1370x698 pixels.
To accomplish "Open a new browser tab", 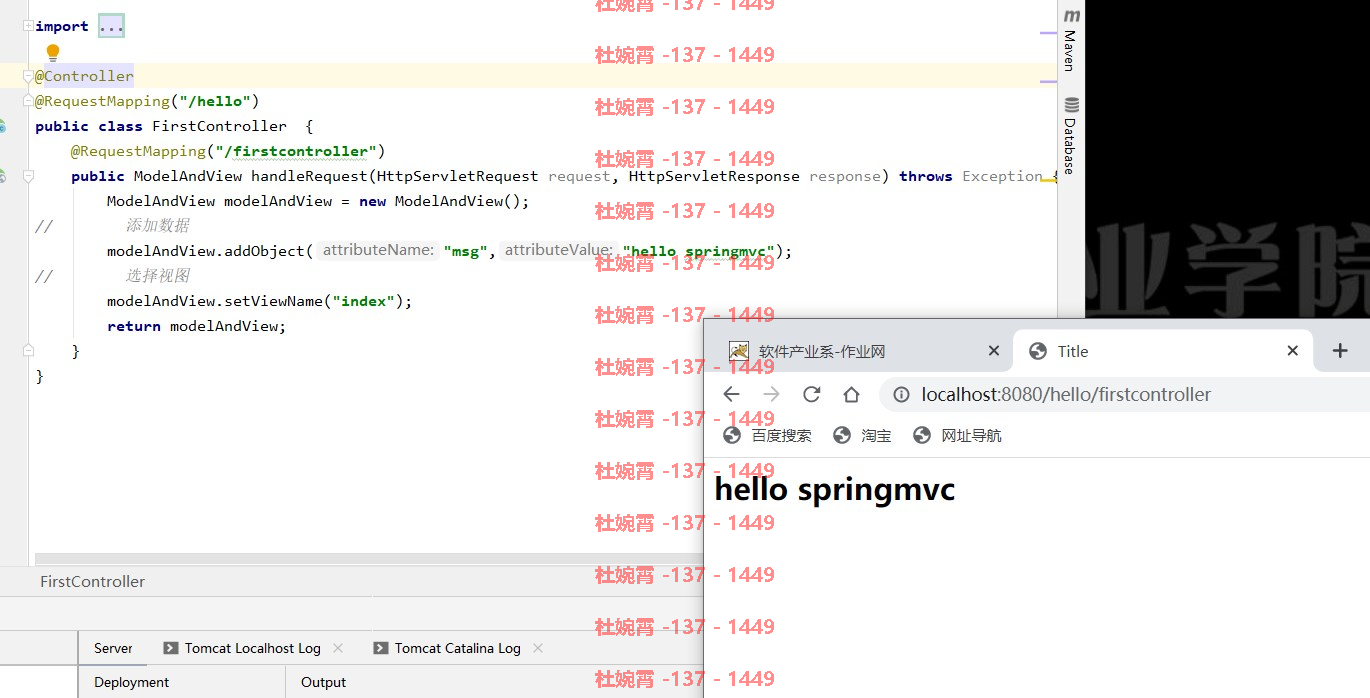I will coord(1340,350).
